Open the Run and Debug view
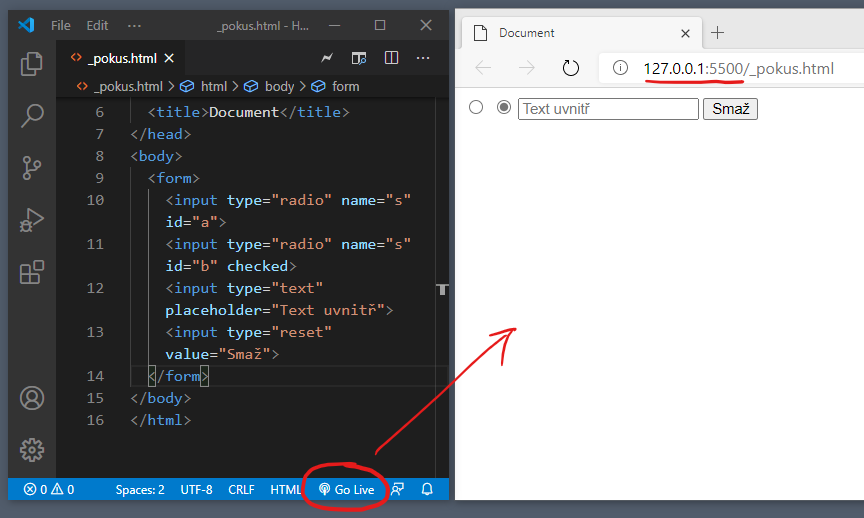 point(31,220)
